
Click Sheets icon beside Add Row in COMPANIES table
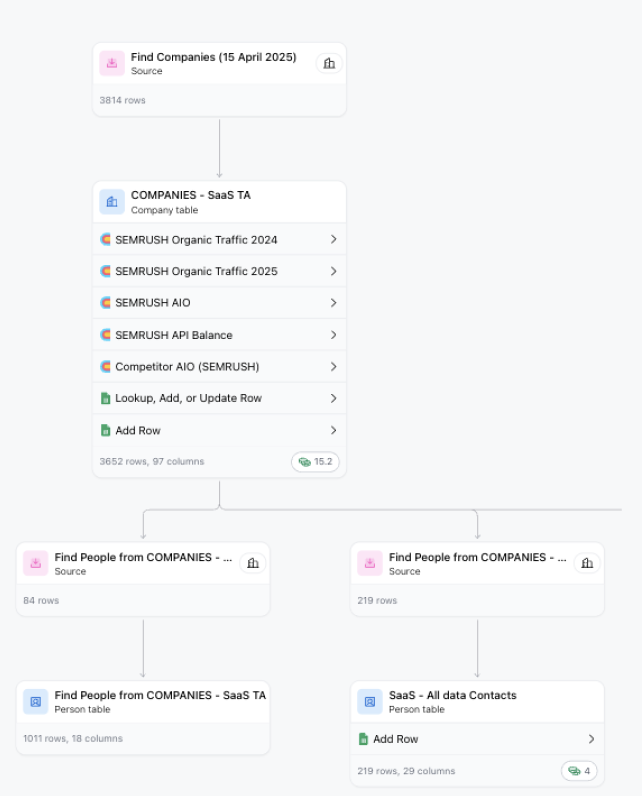pos(106,430)
